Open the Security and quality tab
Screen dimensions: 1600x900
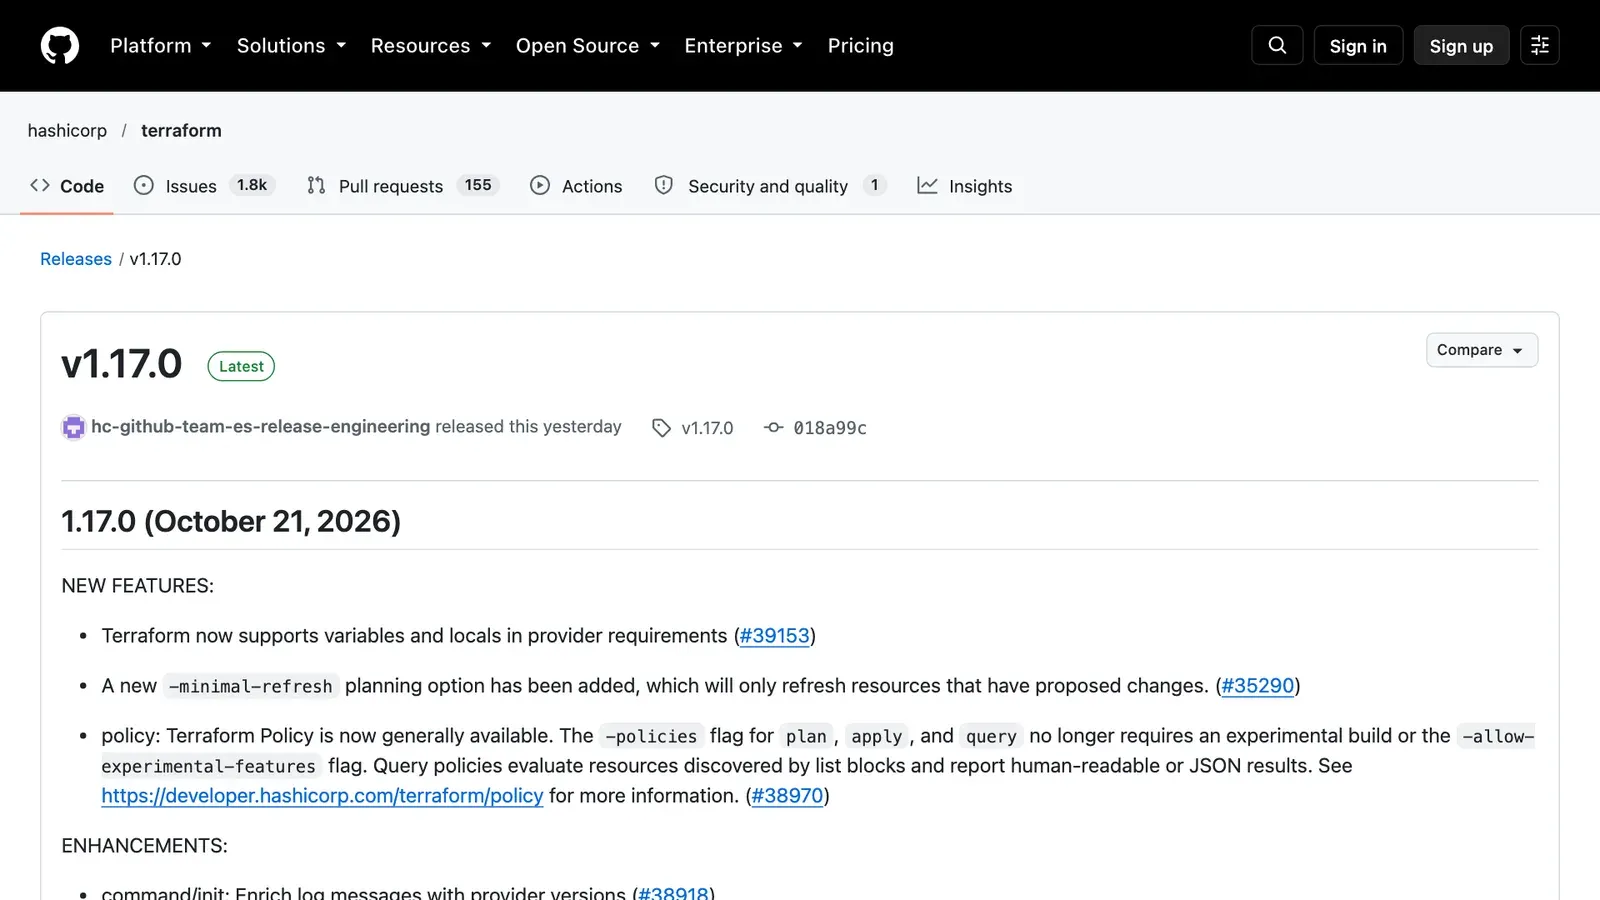coord(770,186)
